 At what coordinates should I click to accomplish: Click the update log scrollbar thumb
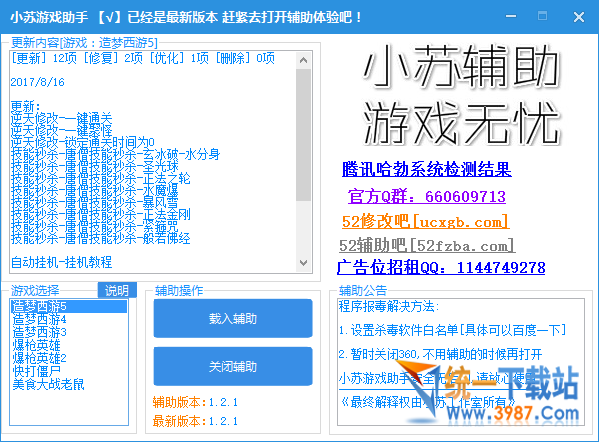point(304,134)
